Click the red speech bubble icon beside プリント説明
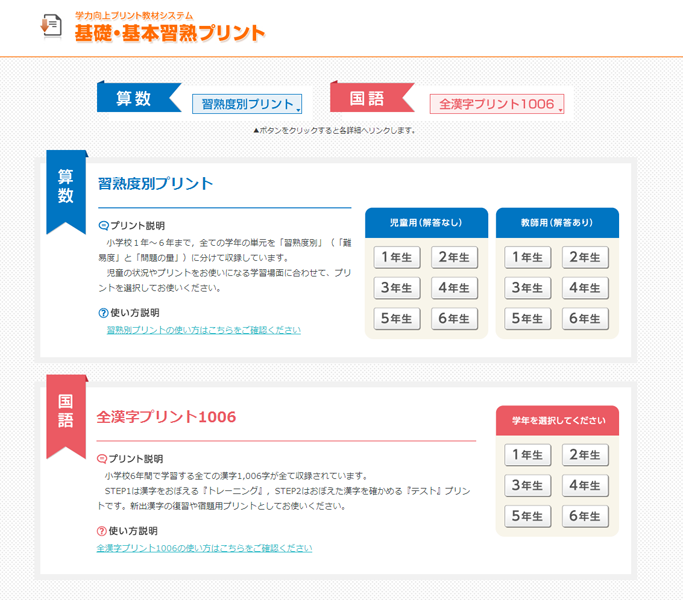The width and height of the screenshot is (683, 600). (101, 459)
